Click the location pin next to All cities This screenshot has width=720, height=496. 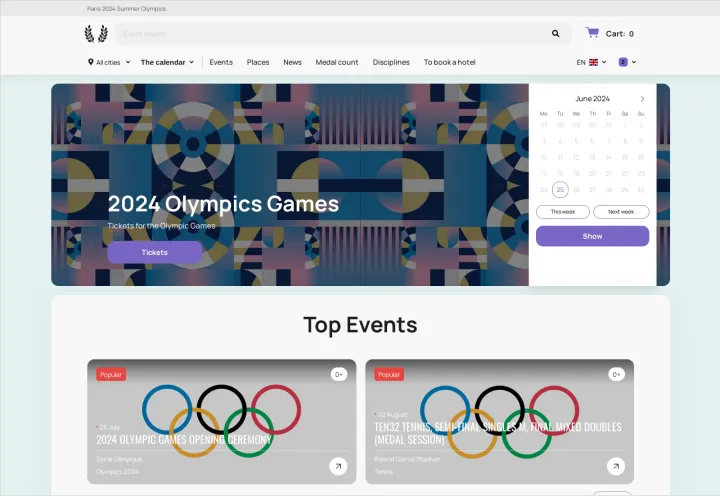(90, 62)
